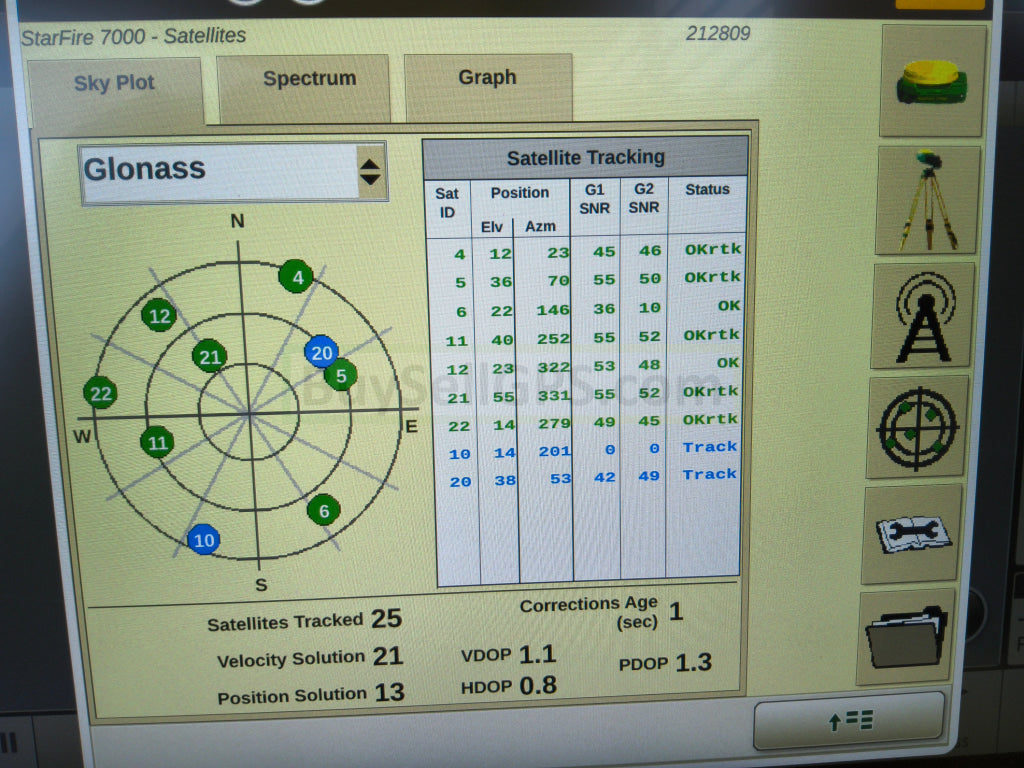Select satellite 21 on sky plot
Viewport: 1024px width, 768px height.
tap(209, 356)
